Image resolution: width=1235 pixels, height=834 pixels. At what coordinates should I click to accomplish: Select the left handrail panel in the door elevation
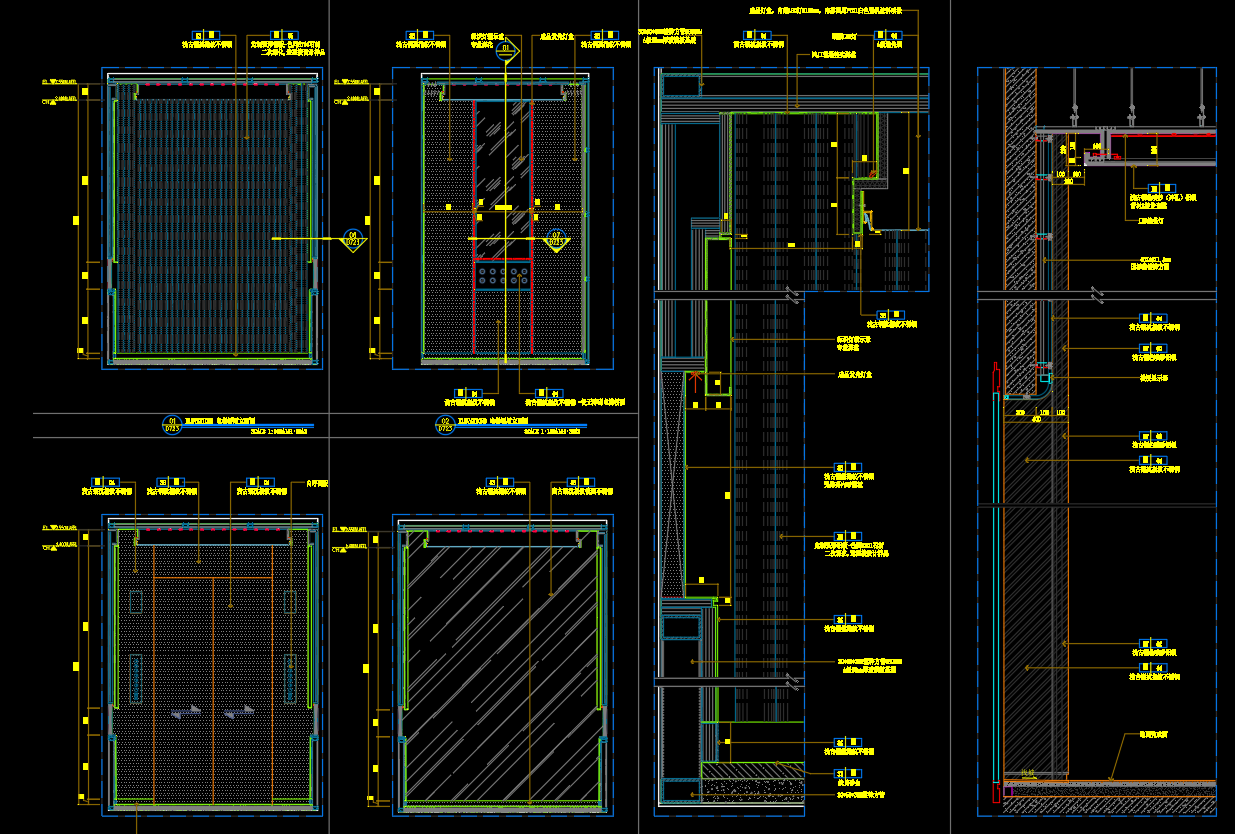[x=135, y=679]
